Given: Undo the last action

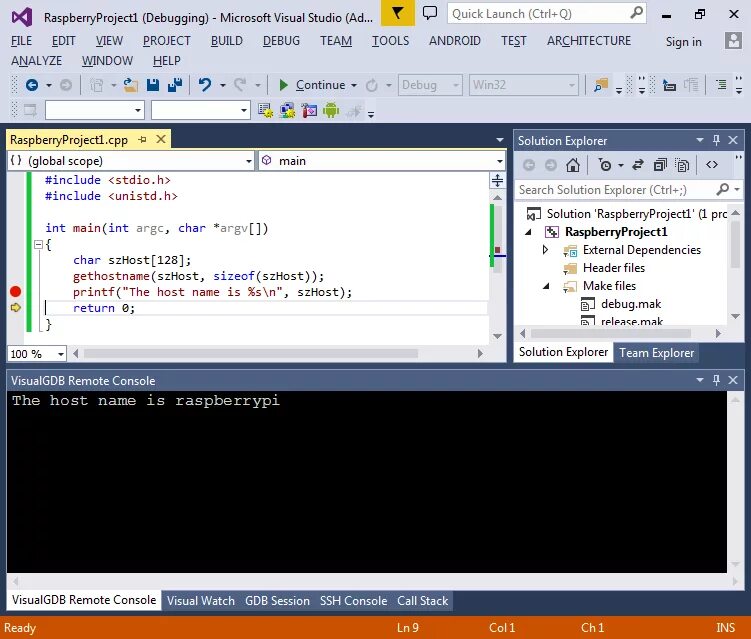Looking at the screenshot, I should (205, 85).
